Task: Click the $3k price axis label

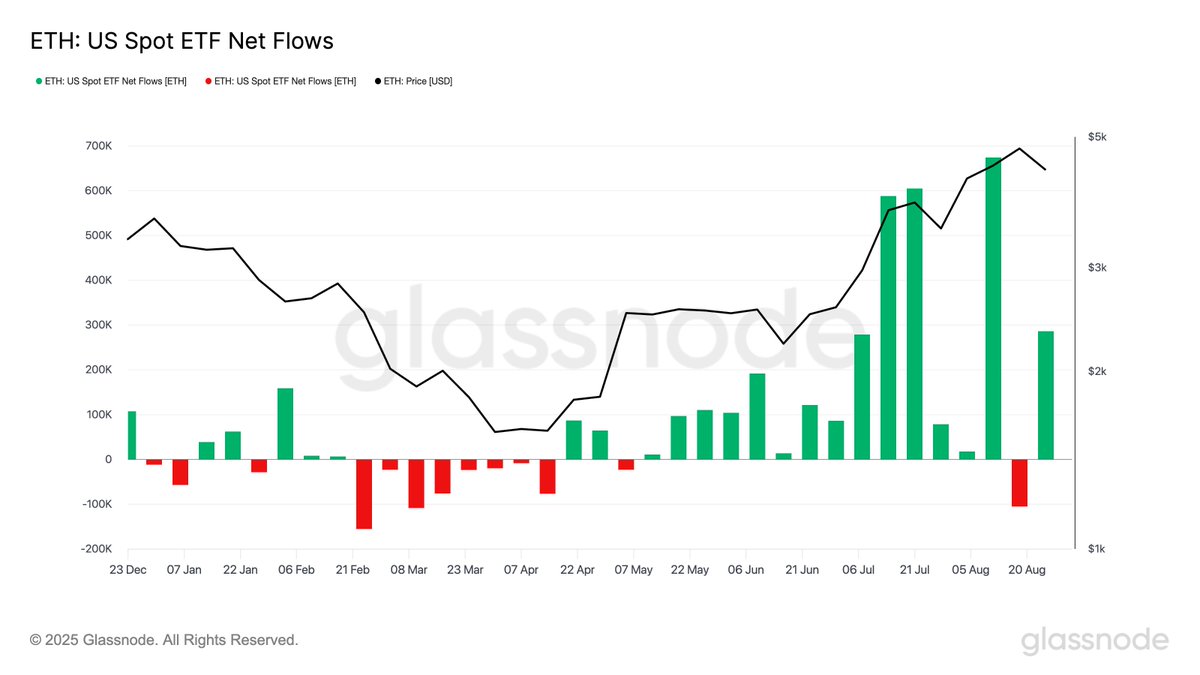Action: pos(1098,268)
